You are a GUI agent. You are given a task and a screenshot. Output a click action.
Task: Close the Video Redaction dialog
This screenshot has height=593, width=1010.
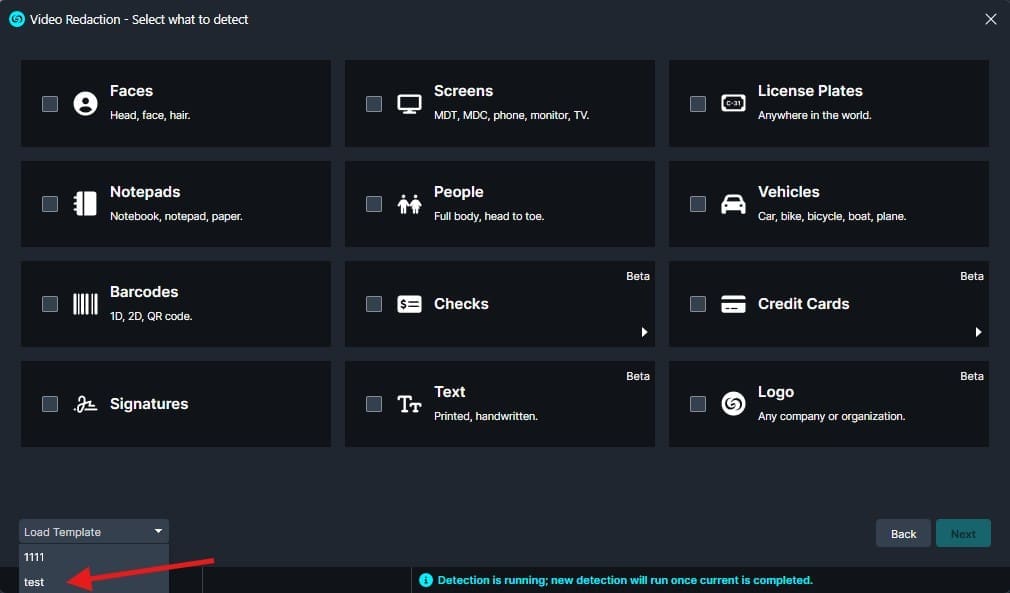pyautogui.click(x=990, y=19)
